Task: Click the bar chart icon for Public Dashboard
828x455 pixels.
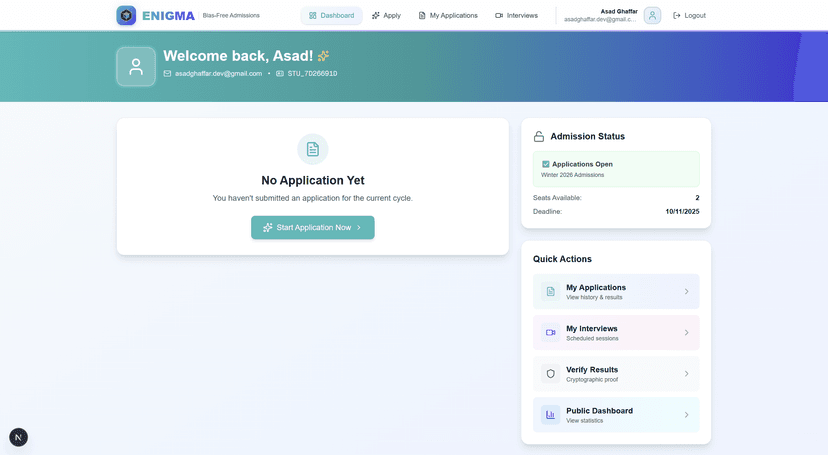Action: pyautogui.click(x=550, y=414)
